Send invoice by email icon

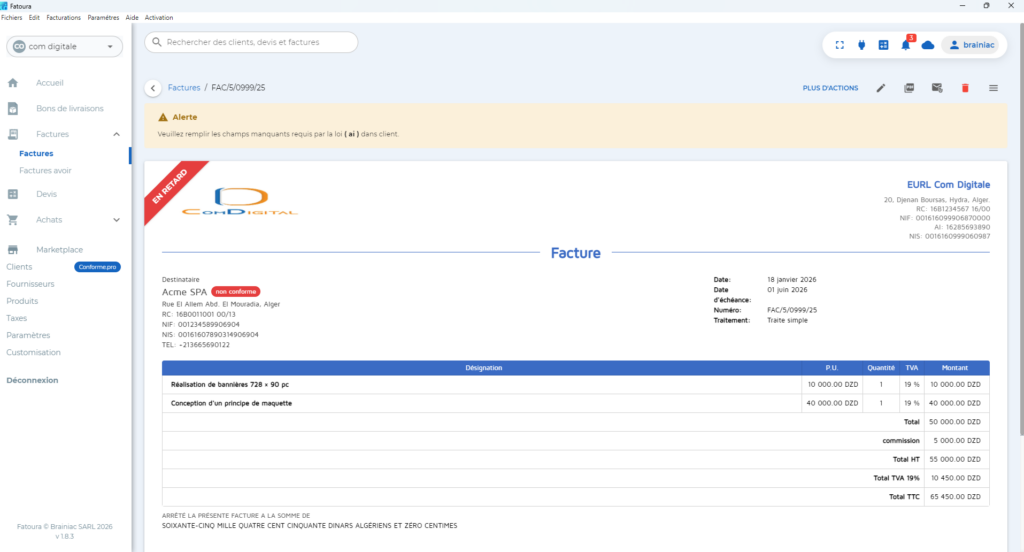[937, 88]
